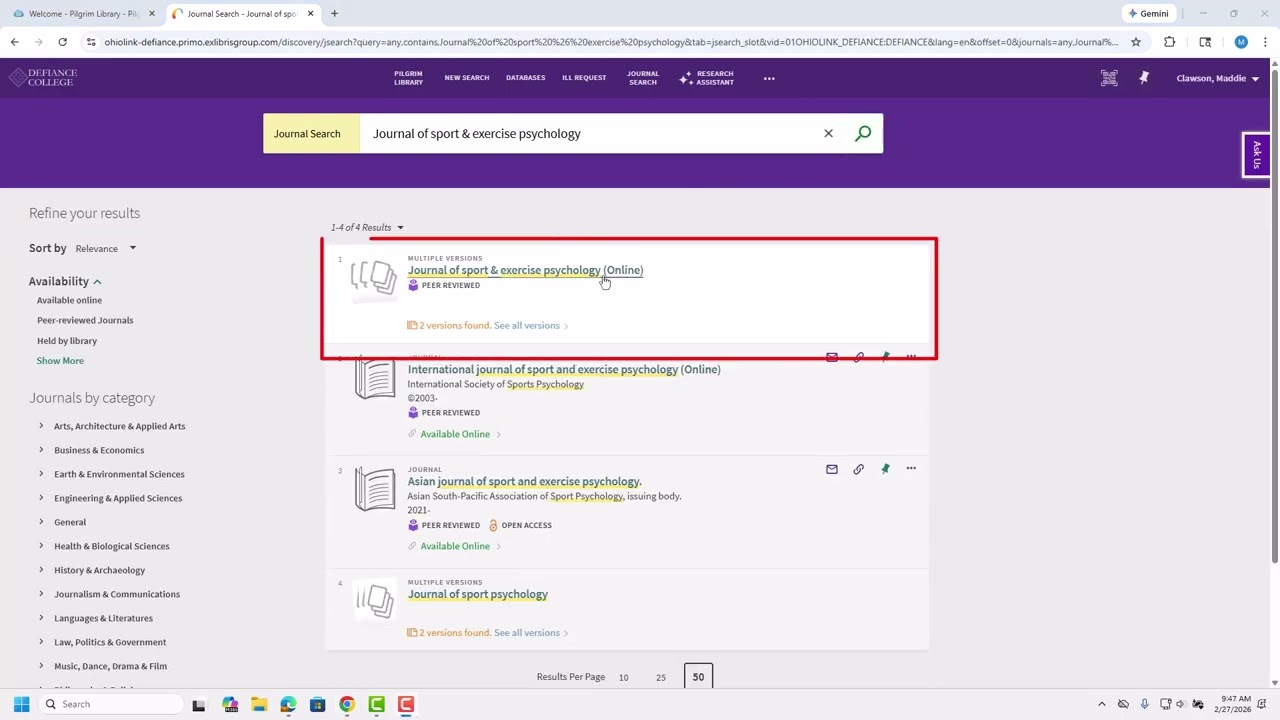
Task: Collapse the Availability filter section
Action: click(65, 281)
